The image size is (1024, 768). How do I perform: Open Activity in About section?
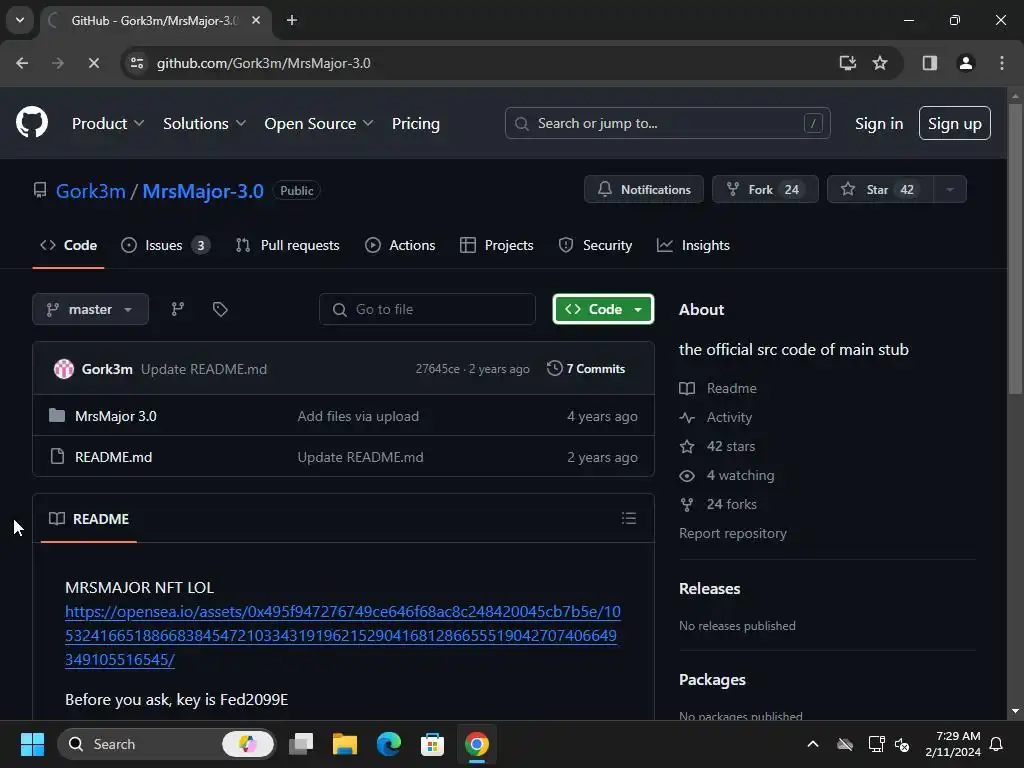(729, 417)
